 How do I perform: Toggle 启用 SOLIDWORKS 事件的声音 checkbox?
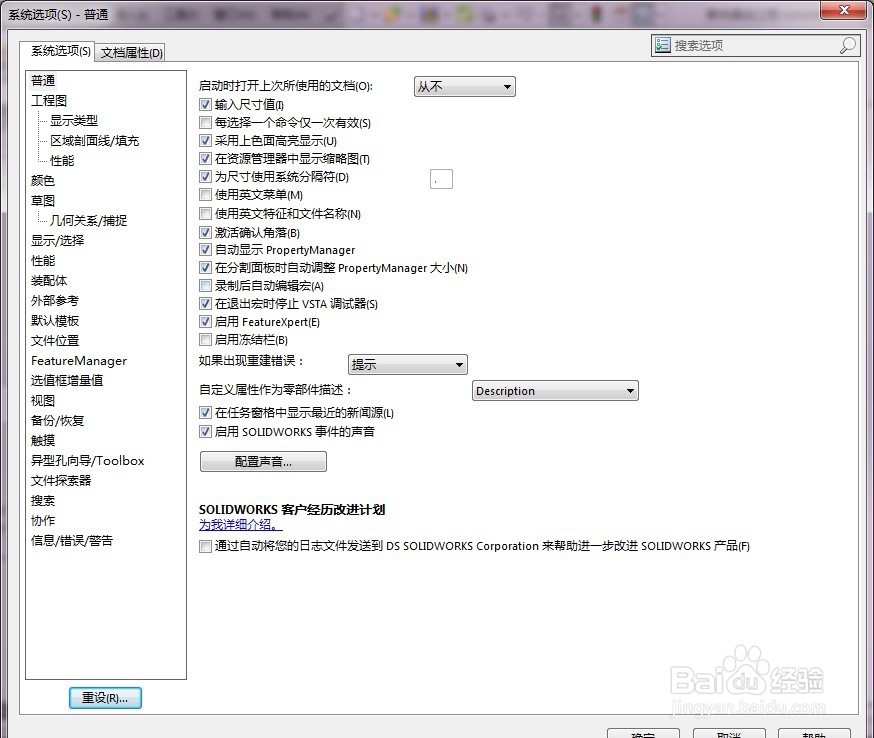pos(205,431)
